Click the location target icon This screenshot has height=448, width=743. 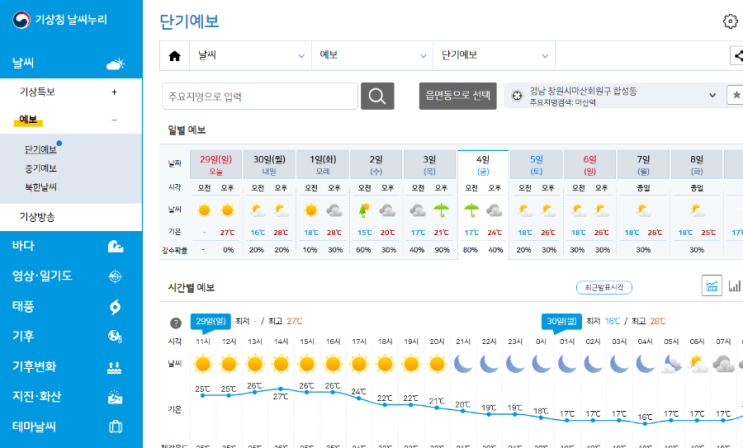click(517, 96)
